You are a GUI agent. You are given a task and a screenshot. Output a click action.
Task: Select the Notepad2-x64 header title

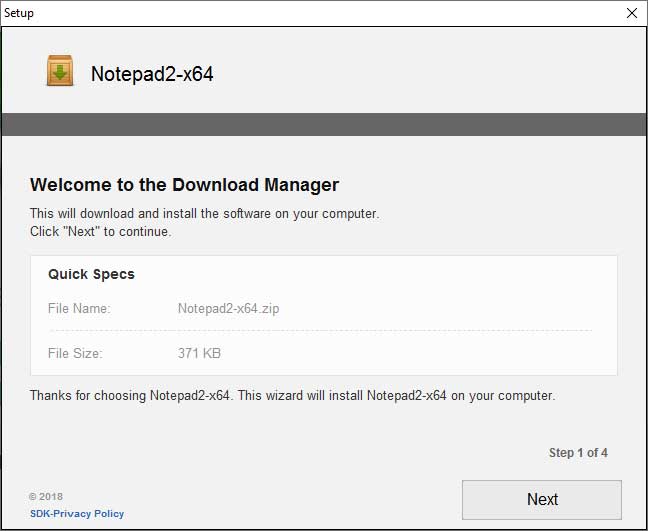[x=152, y=74]
